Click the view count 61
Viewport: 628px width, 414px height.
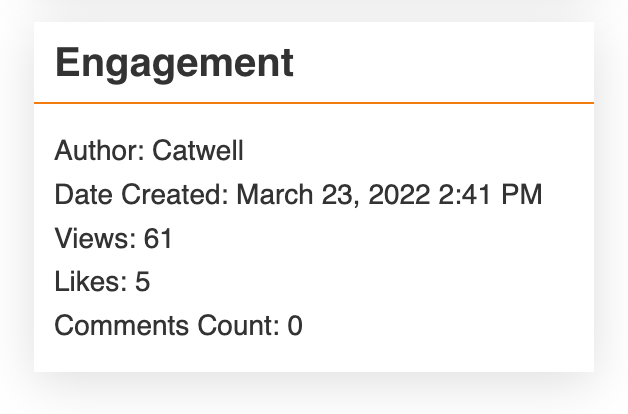click(158, 238)
